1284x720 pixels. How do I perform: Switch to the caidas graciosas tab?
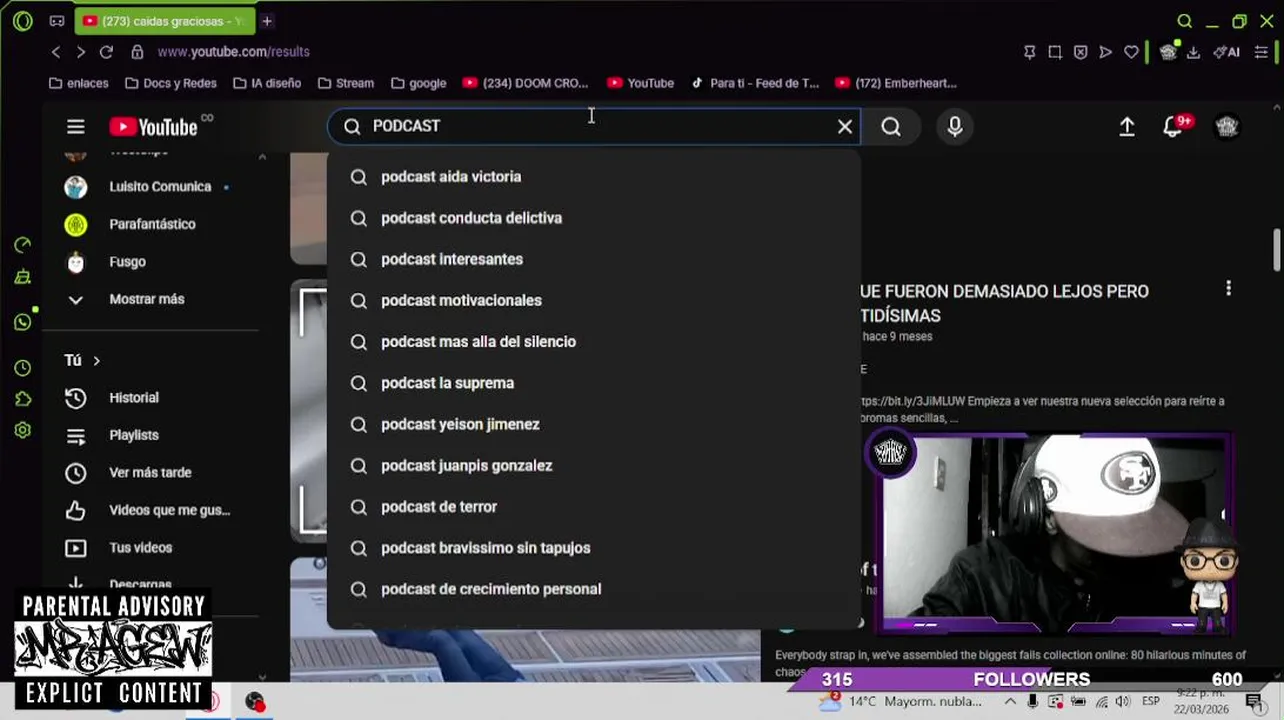[x=165, y=21]
